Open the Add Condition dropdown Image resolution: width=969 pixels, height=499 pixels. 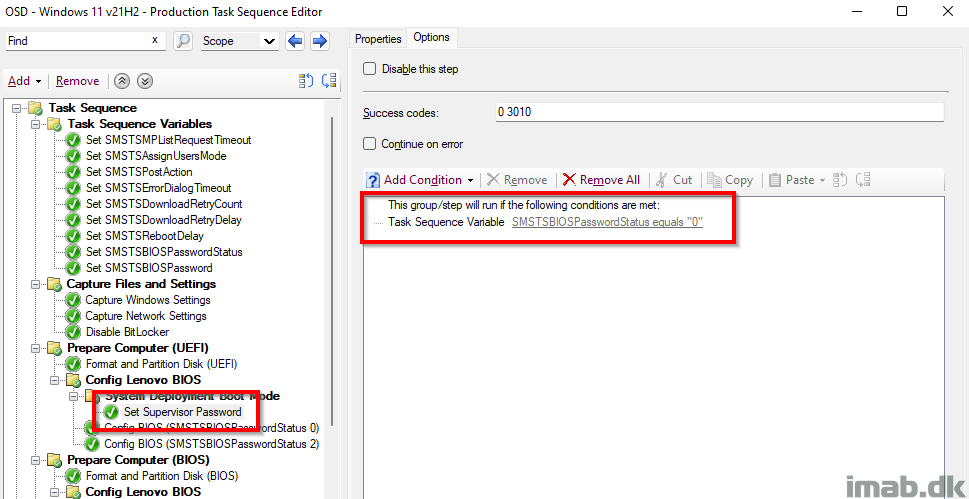pyautogui.click(x=422, y=180)
